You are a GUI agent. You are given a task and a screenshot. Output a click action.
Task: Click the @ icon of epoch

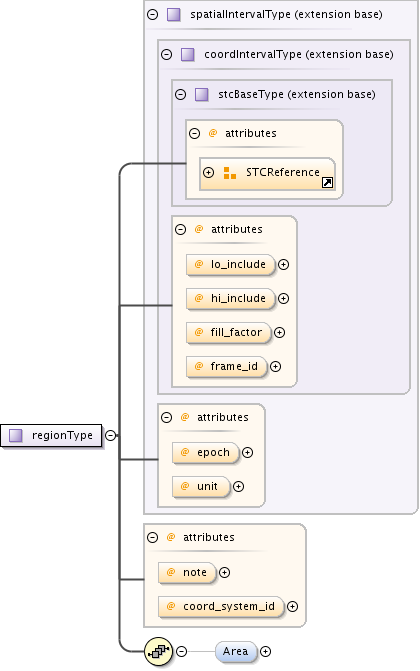coord(185,452)
